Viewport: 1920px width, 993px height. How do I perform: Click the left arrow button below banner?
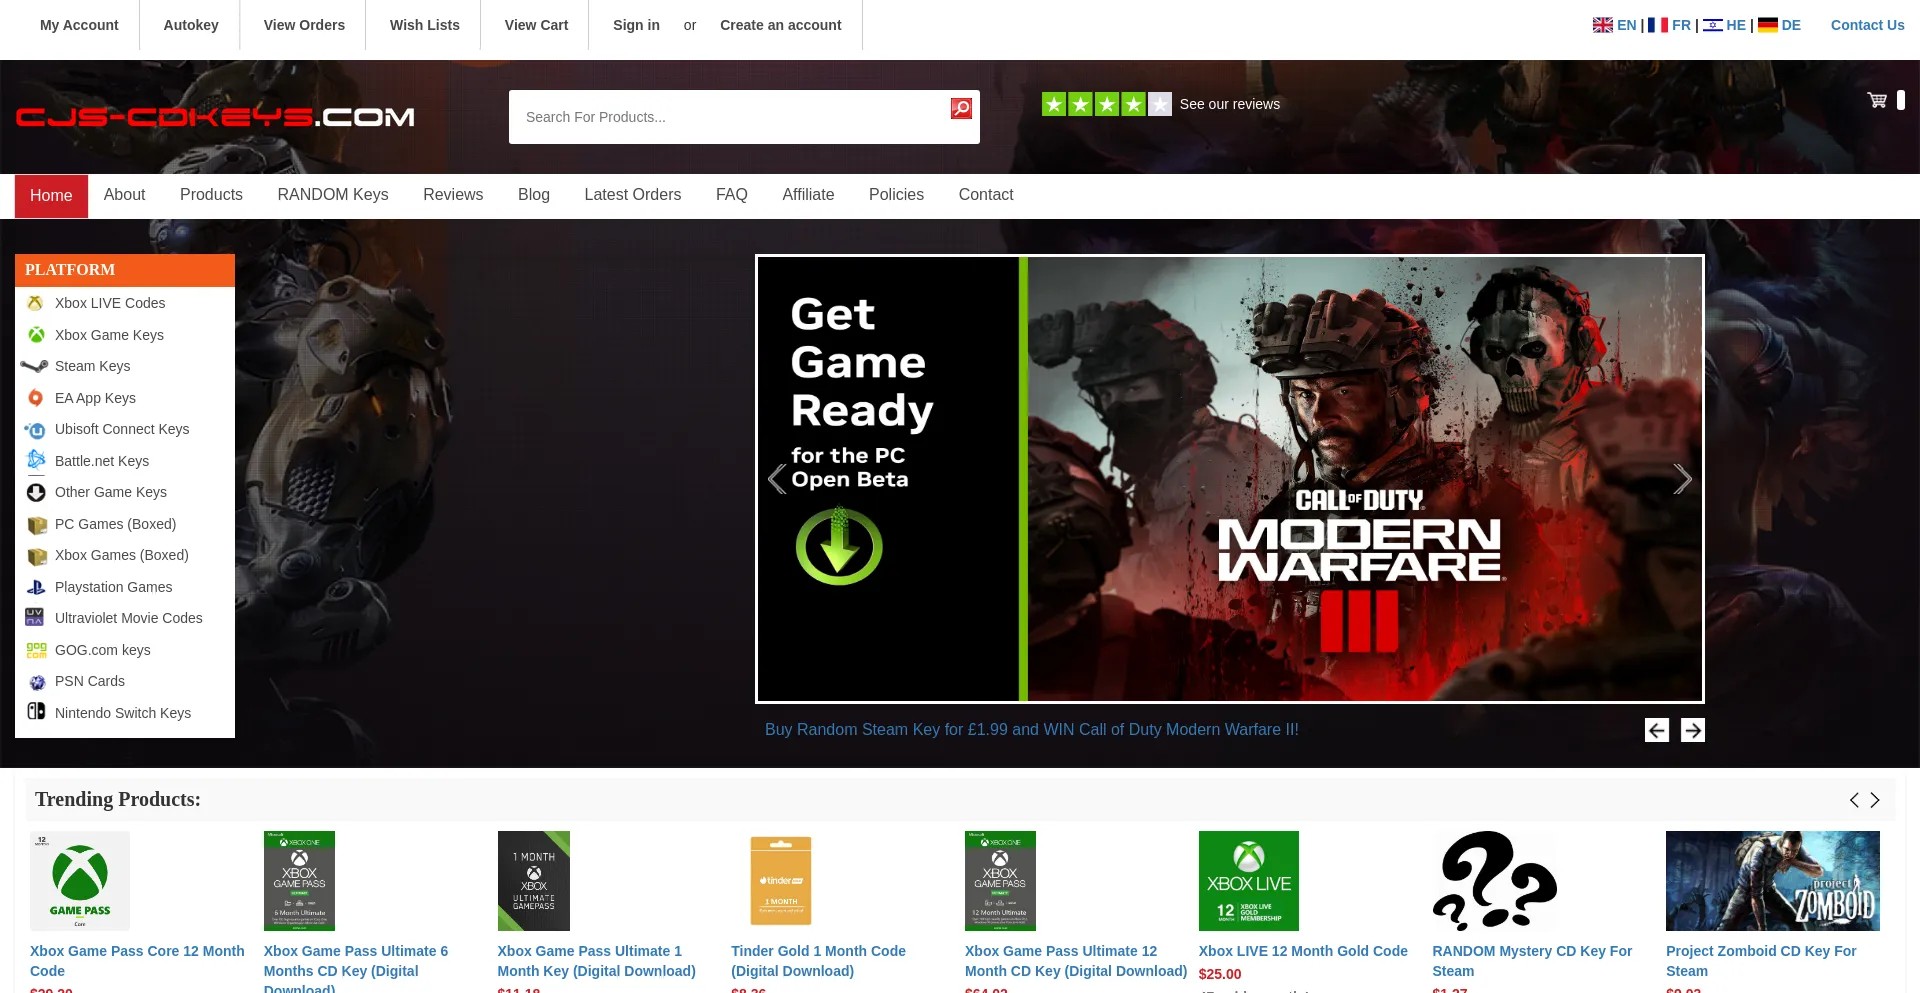pyautogui.click(x=1657, y=730)
